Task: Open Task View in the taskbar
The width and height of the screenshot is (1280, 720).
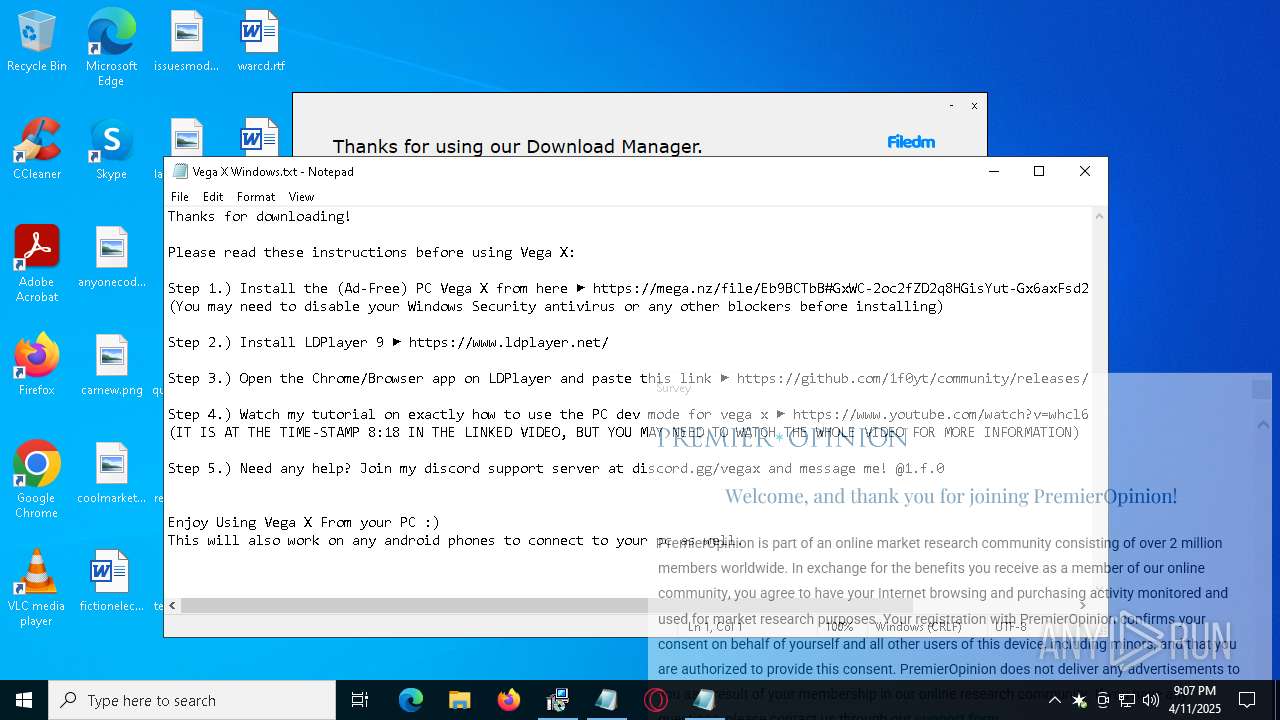Action: pos(360,700)
